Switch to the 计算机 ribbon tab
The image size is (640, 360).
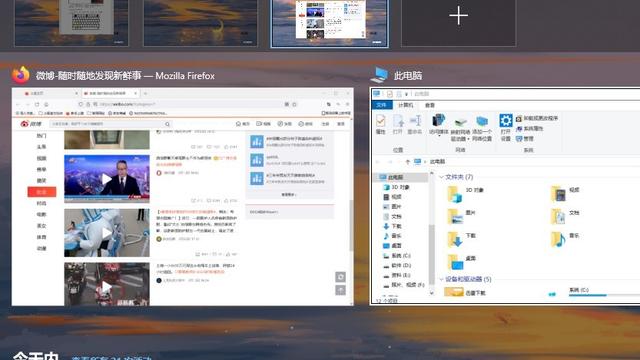point(405,105)
